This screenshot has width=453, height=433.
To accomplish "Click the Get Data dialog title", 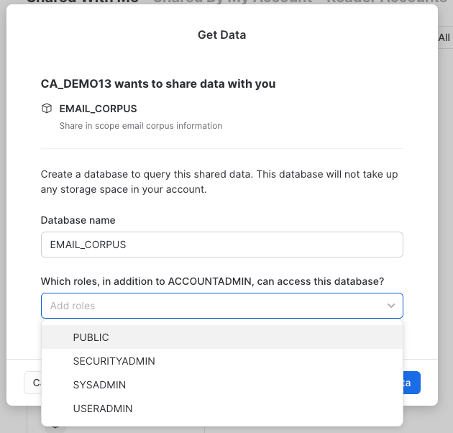I will [x=222, y=35].
